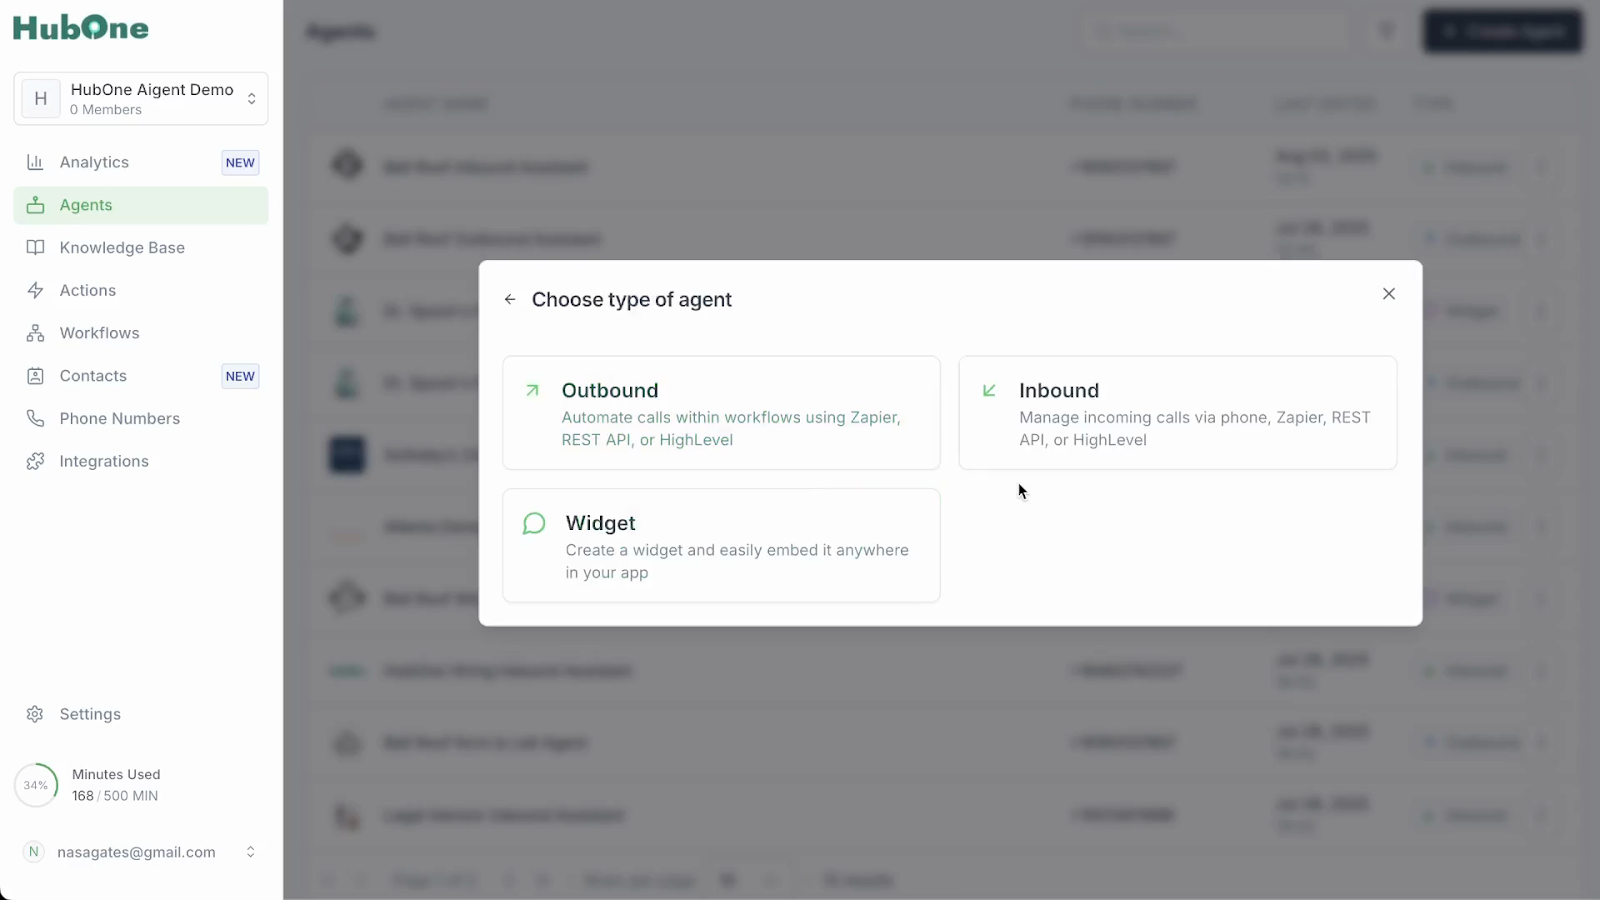Expand the HubOne Aigent Demo workspace switcher
The height and width of the screenshot is (900, 1600).
pyautogui.click(x=251, y=98)
